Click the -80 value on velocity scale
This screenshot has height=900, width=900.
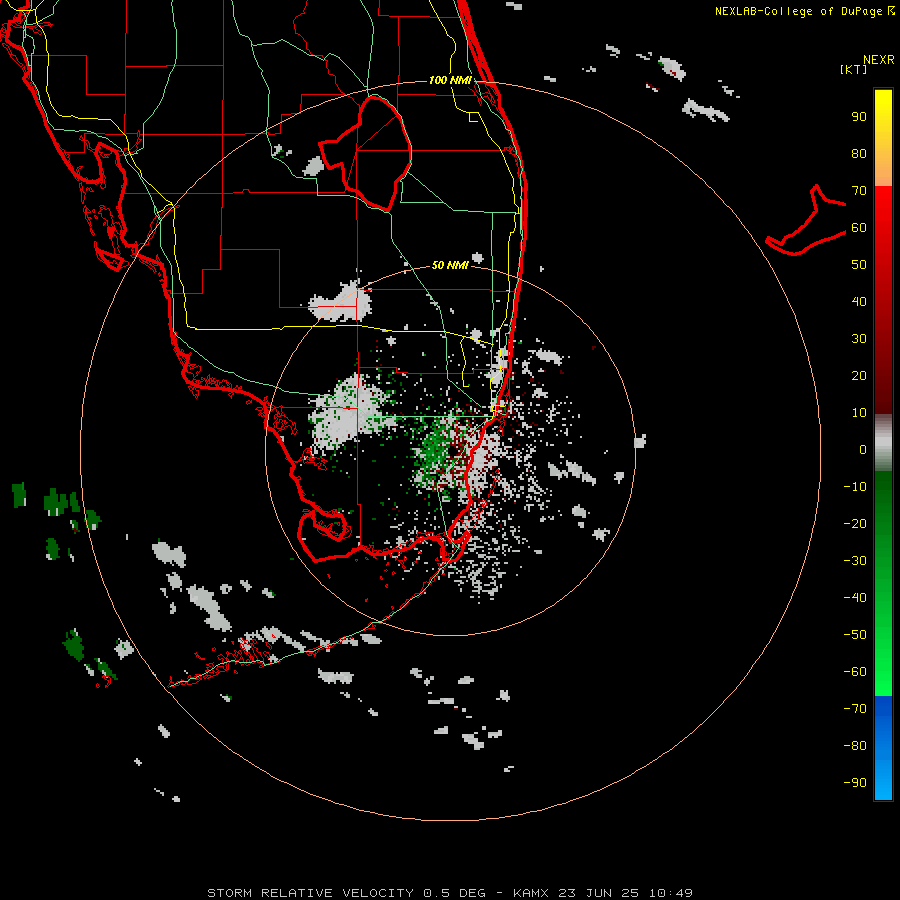pyautogui.click(x=855, y=746)
